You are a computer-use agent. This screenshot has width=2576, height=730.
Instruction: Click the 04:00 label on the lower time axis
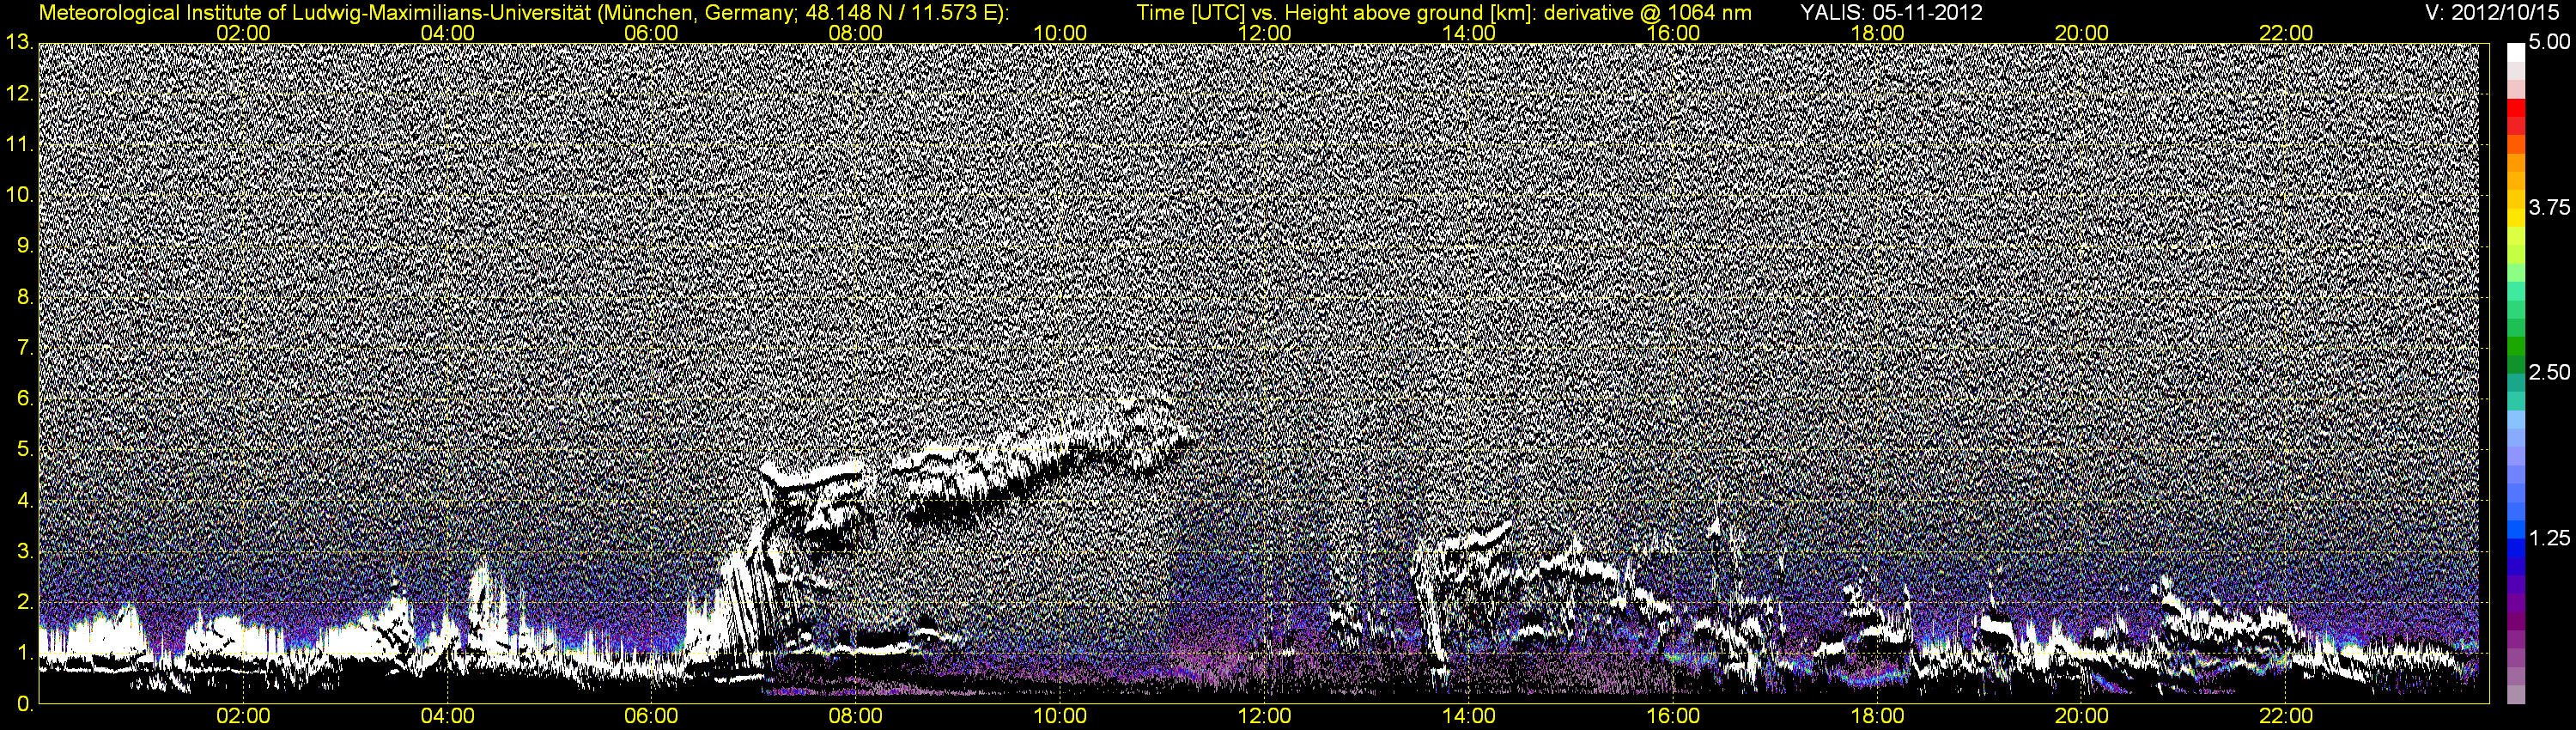447,717
